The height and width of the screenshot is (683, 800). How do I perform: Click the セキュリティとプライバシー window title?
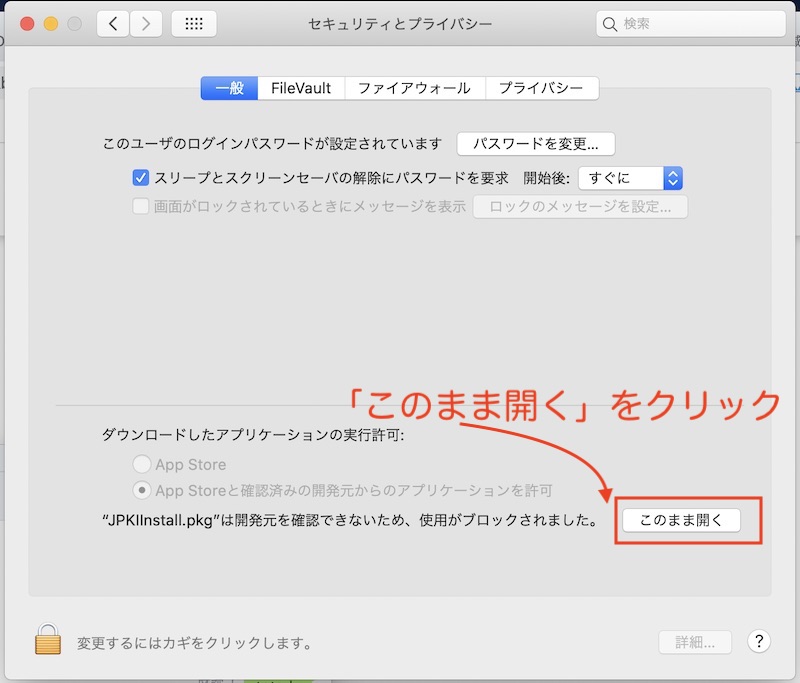[400, 24]
